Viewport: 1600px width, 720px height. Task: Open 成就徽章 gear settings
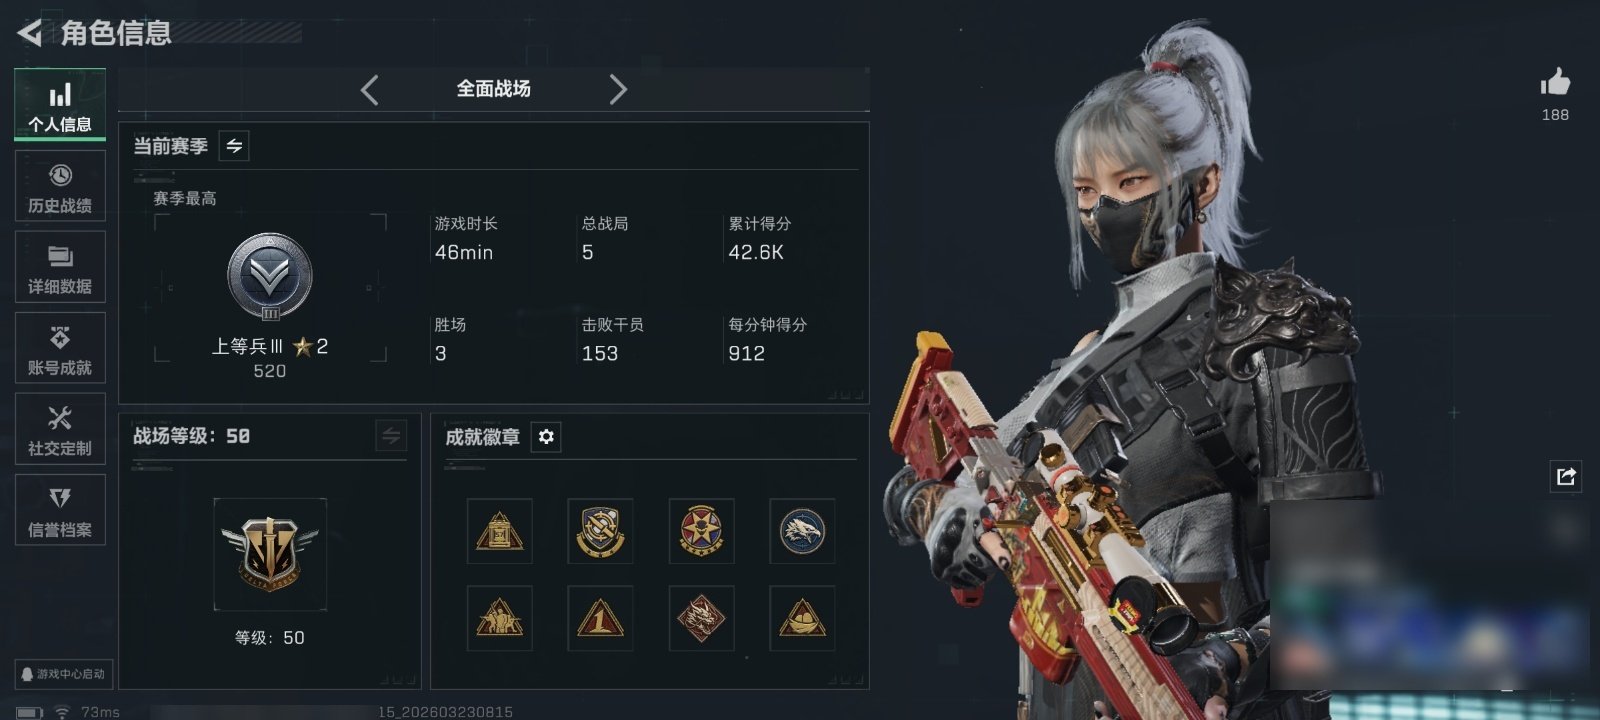pyautogui.click(x=546, y=437)
